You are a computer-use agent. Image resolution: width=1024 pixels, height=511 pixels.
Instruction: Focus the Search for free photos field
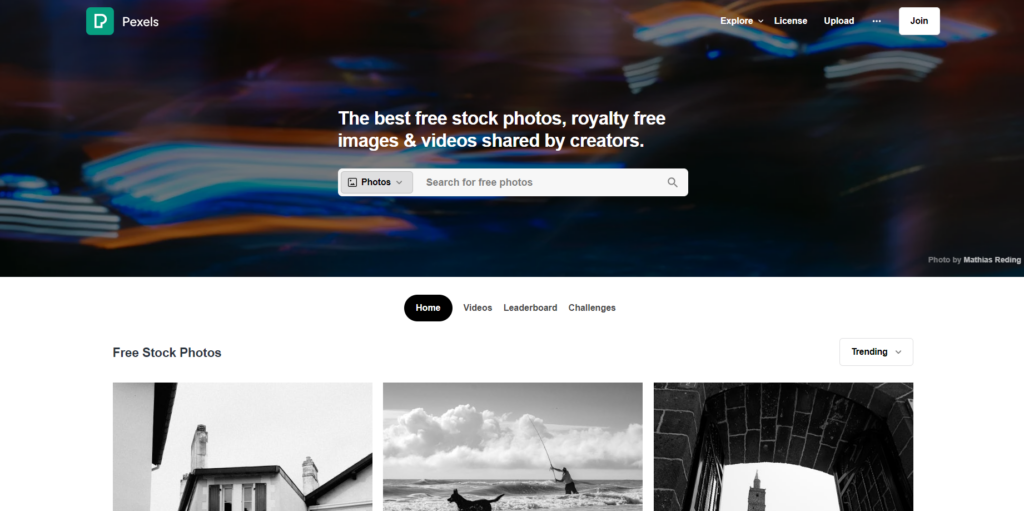[542, 182]
